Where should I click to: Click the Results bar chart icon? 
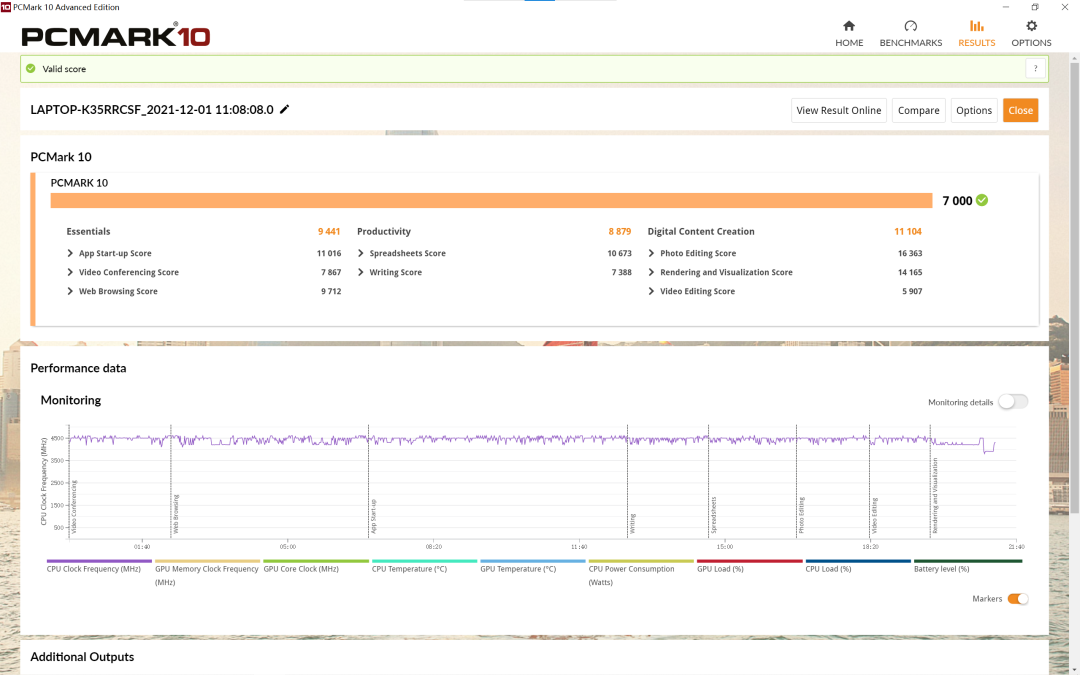[976, 26]
